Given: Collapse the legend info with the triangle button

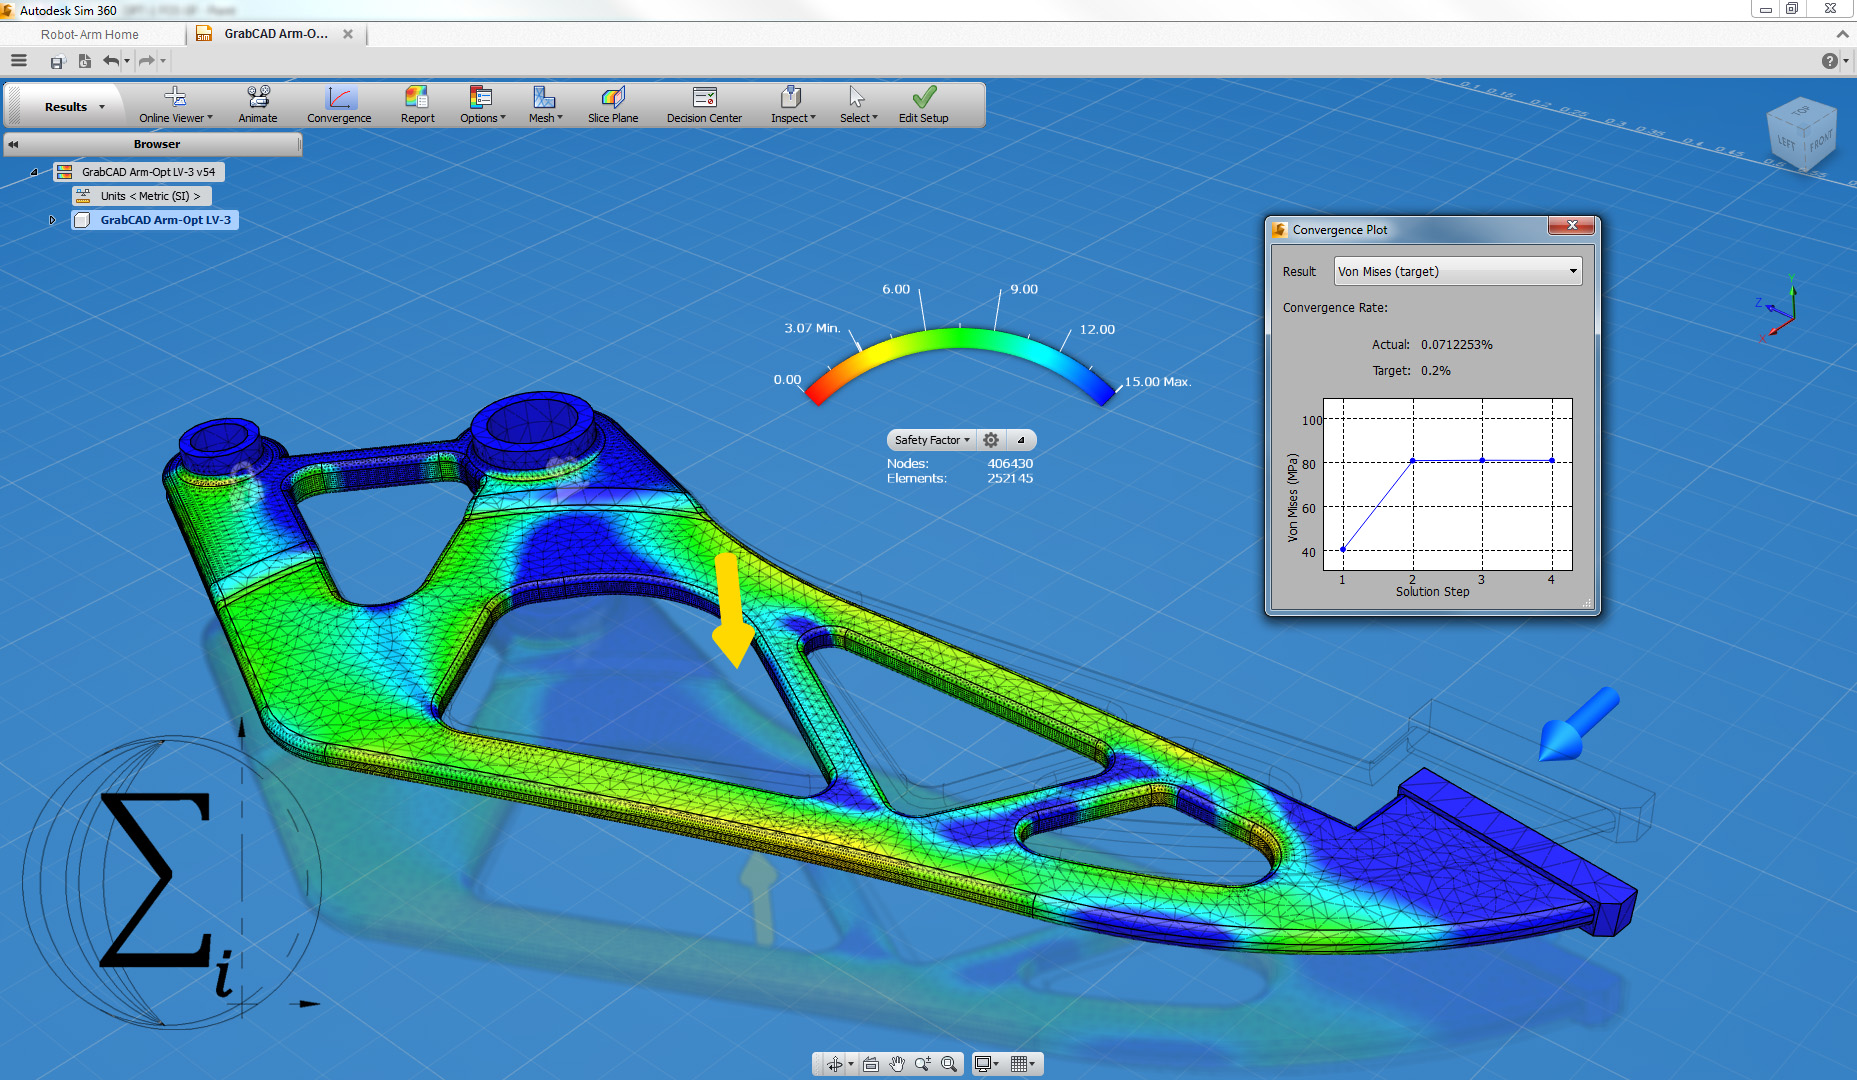Looking at the screenshot, I should tap(1021, 440).
